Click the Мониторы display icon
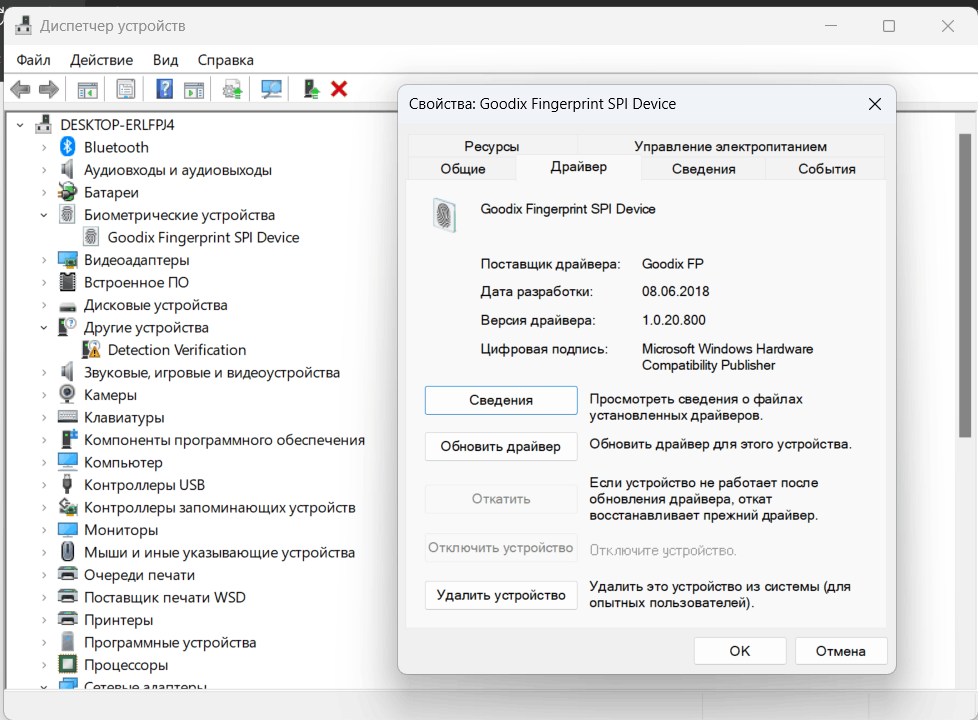 click(67, 529)
